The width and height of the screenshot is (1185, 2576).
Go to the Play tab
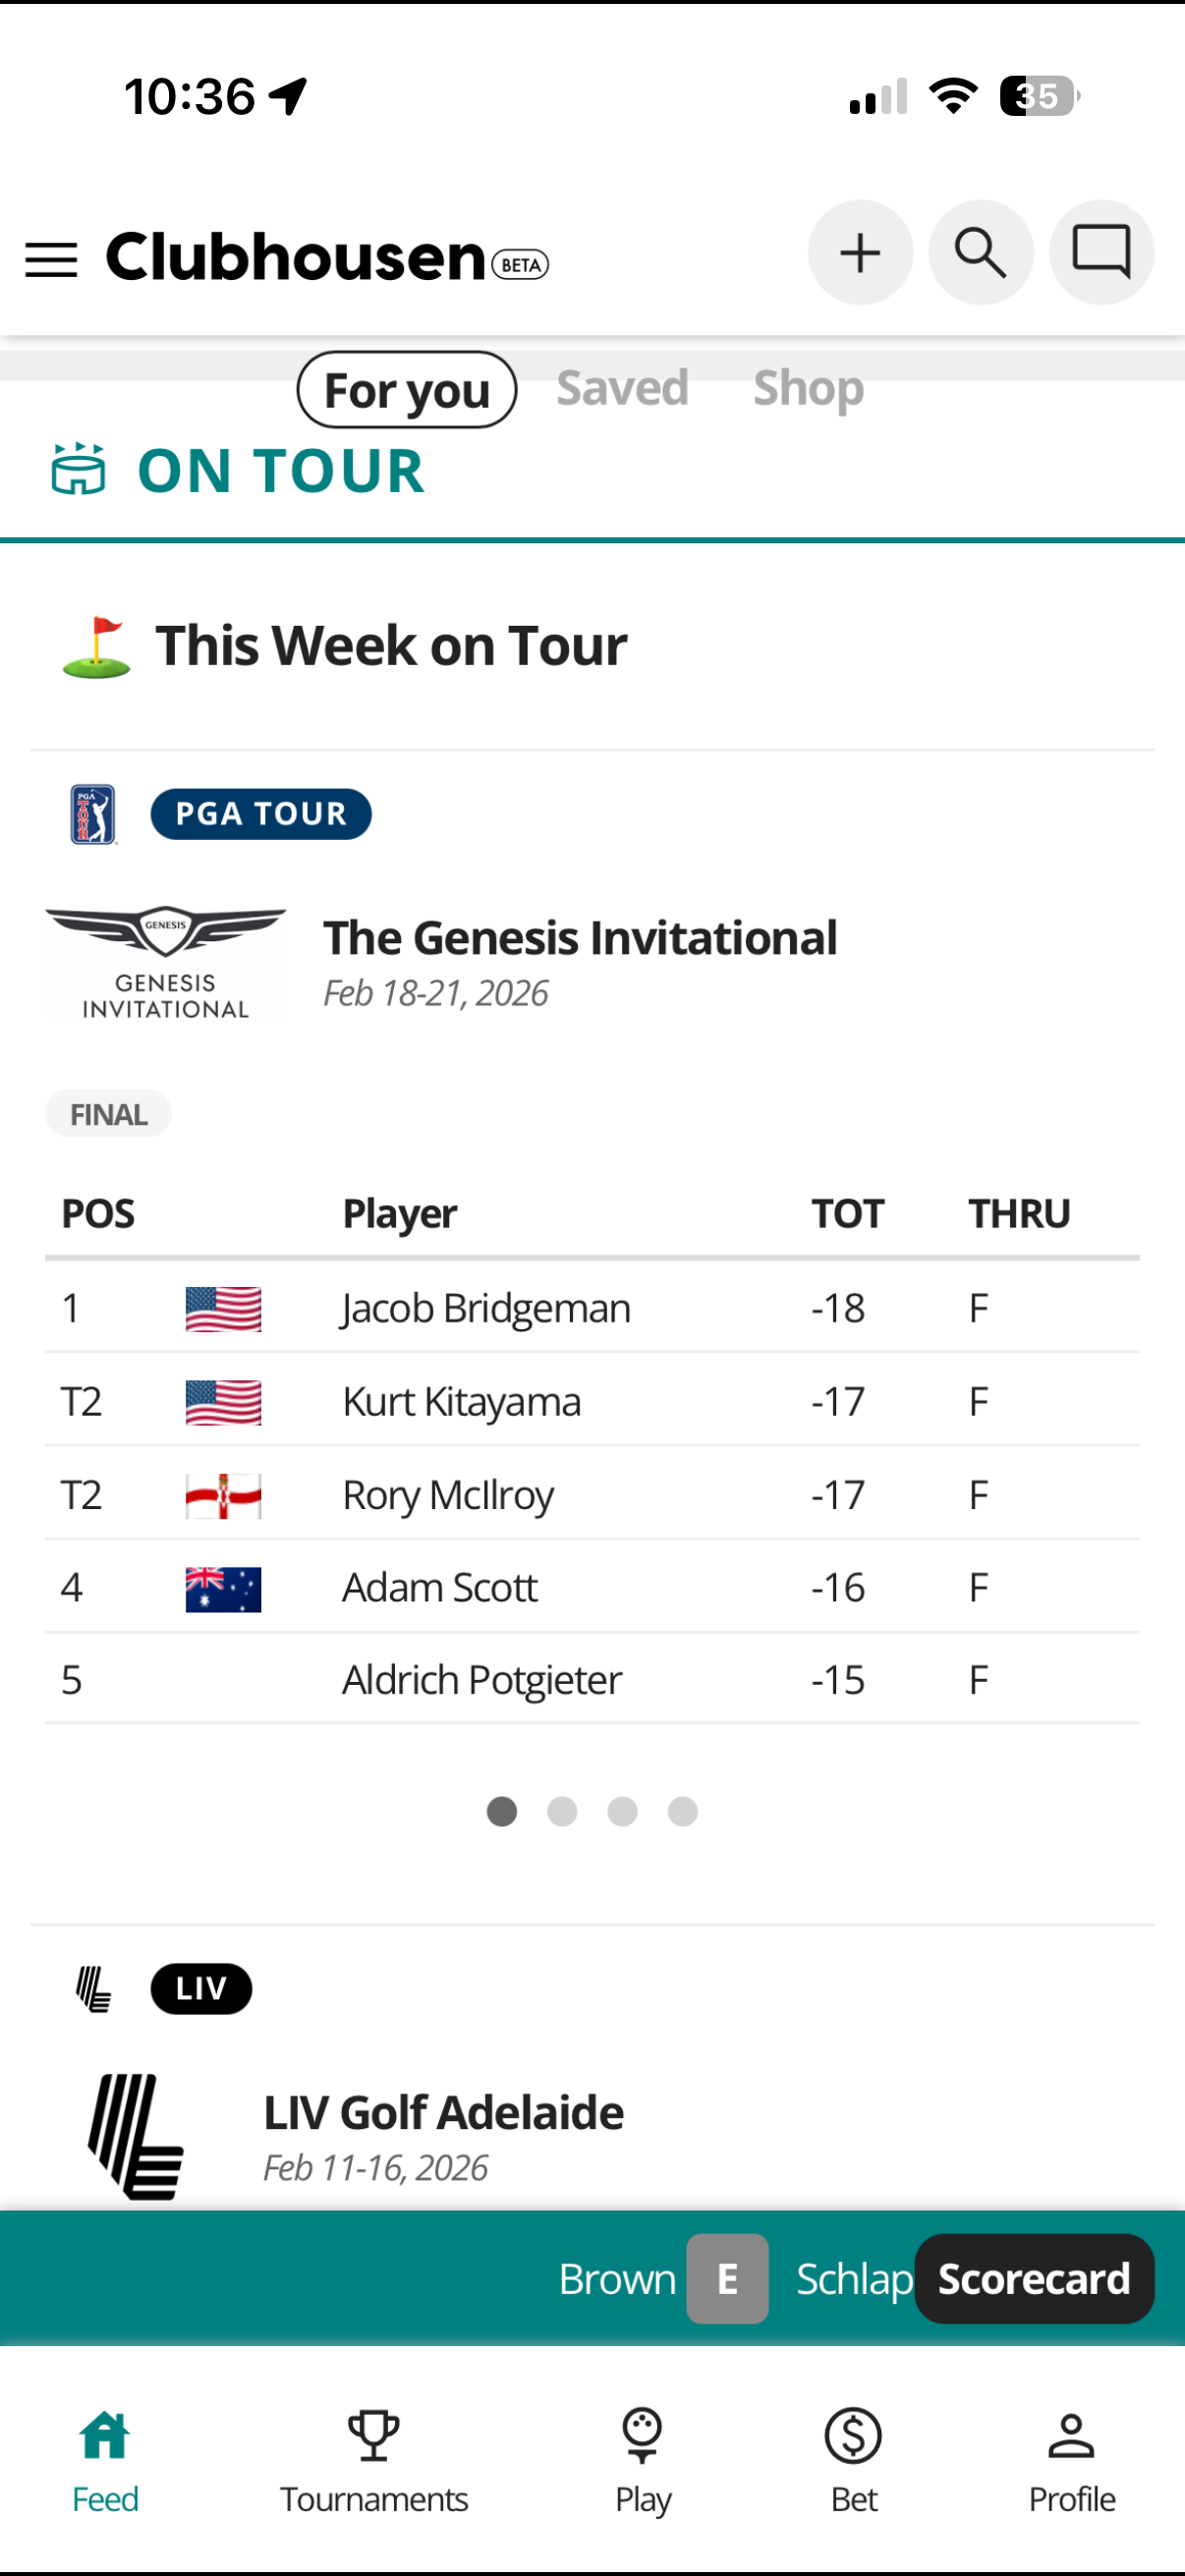pyautogui.click(x=642, y=2459)
